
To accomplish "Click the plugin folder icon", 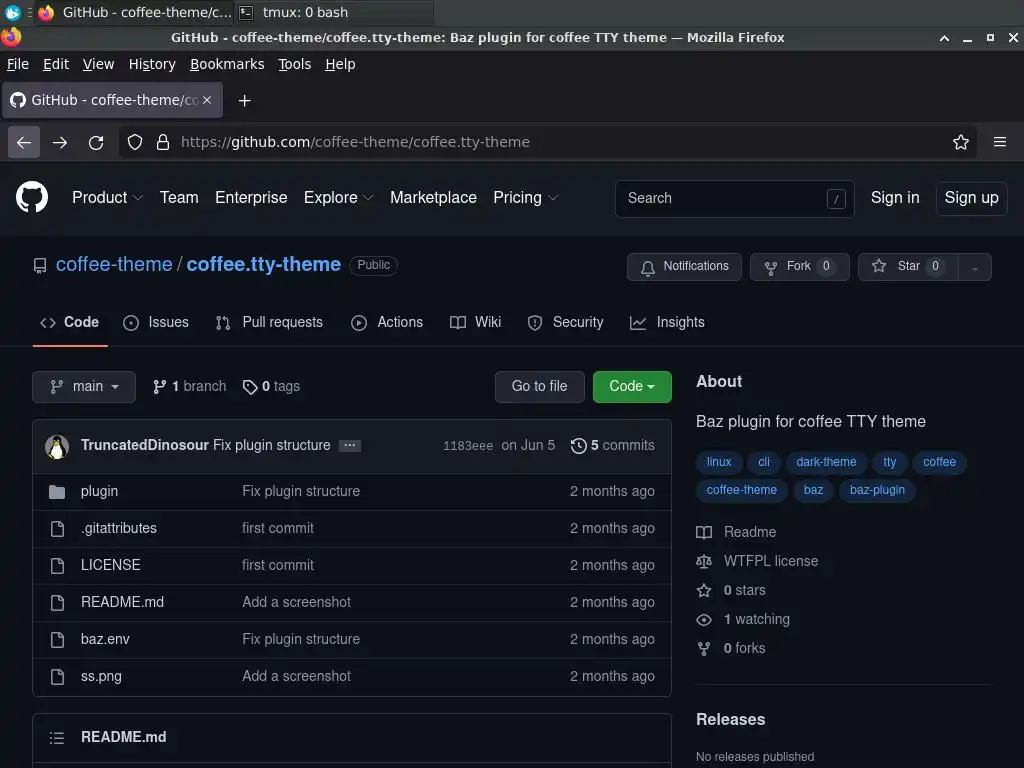I will click(57, 492).
